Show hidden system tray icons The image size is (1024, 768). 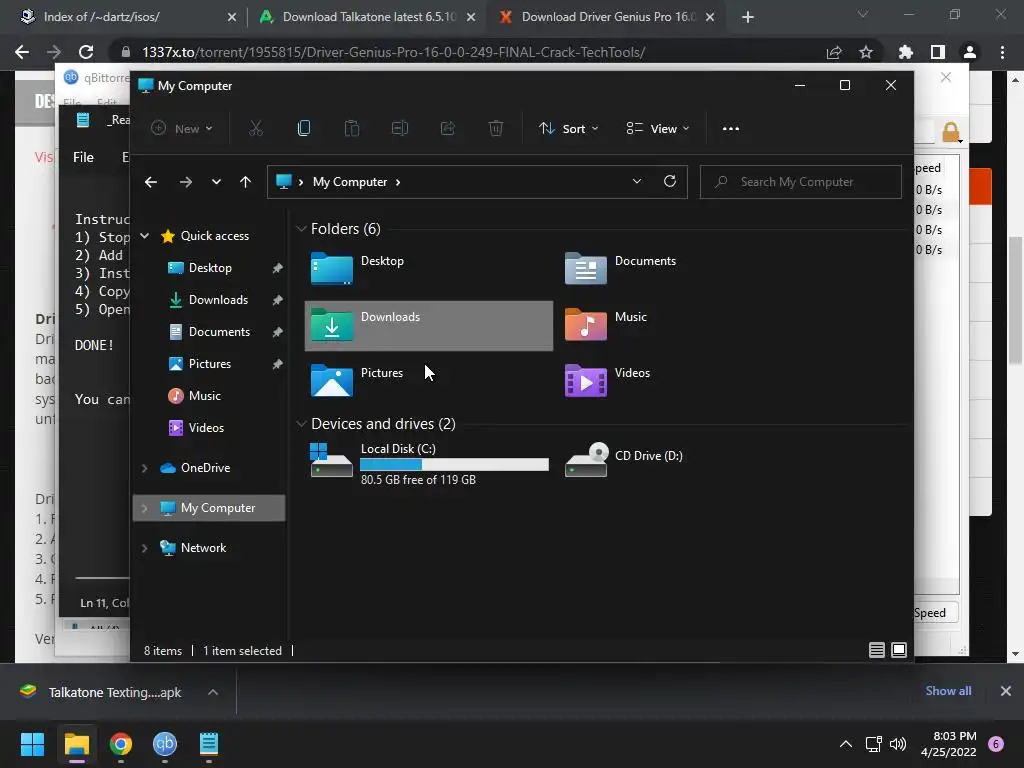[846, 744]
